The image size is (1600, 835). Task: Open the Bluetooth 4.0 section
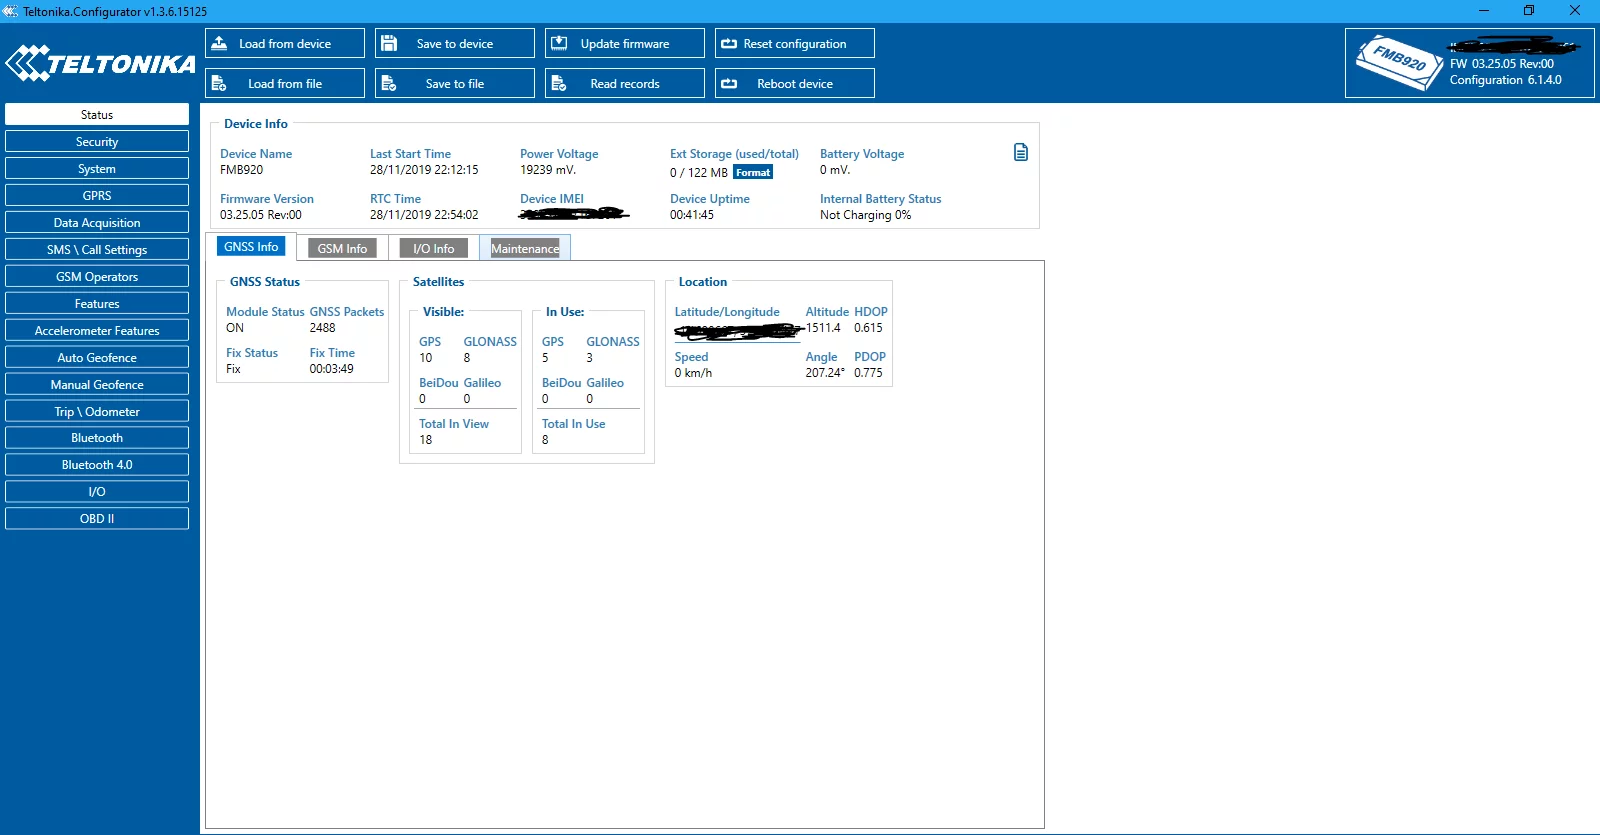[x=97, y=465]
